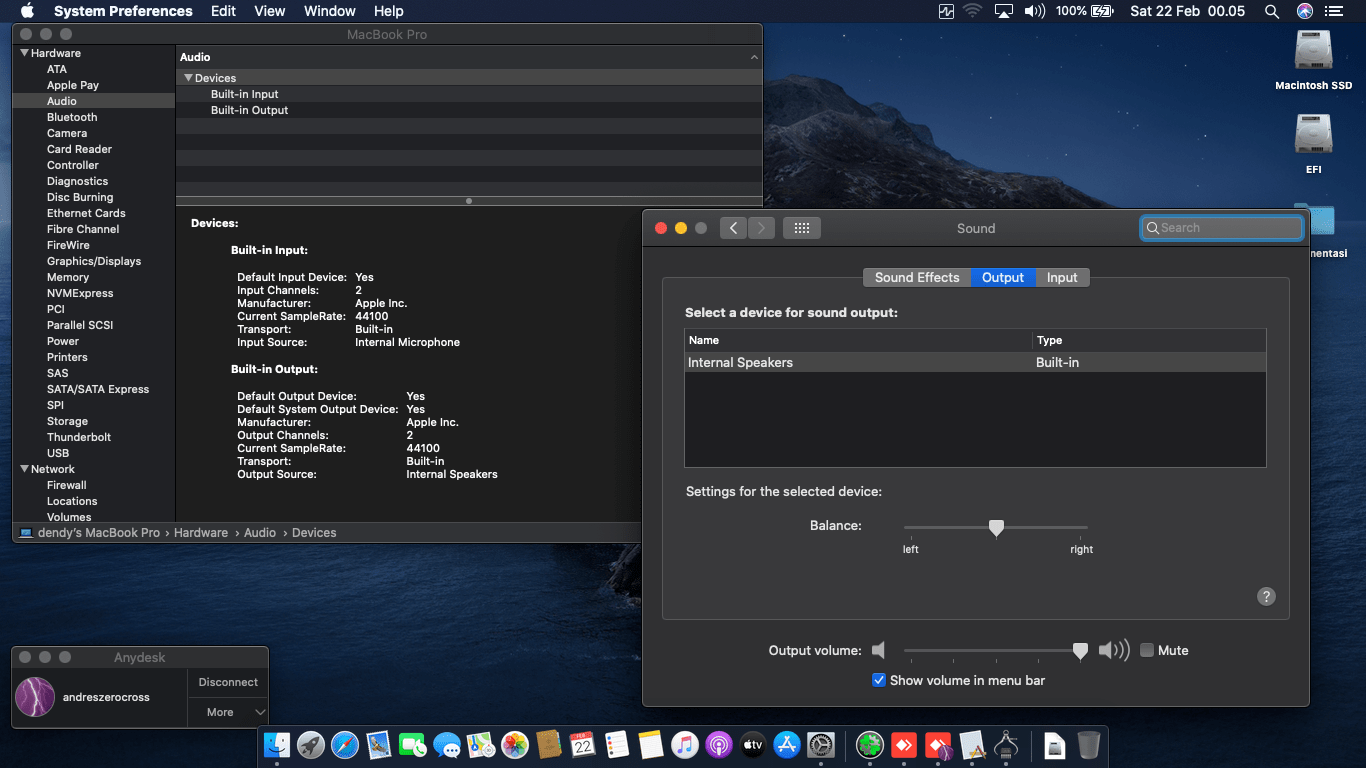This screenshot has width=1366, height=768.
Task: Click forward arrow in Sound window
Action: click(761, 228)
